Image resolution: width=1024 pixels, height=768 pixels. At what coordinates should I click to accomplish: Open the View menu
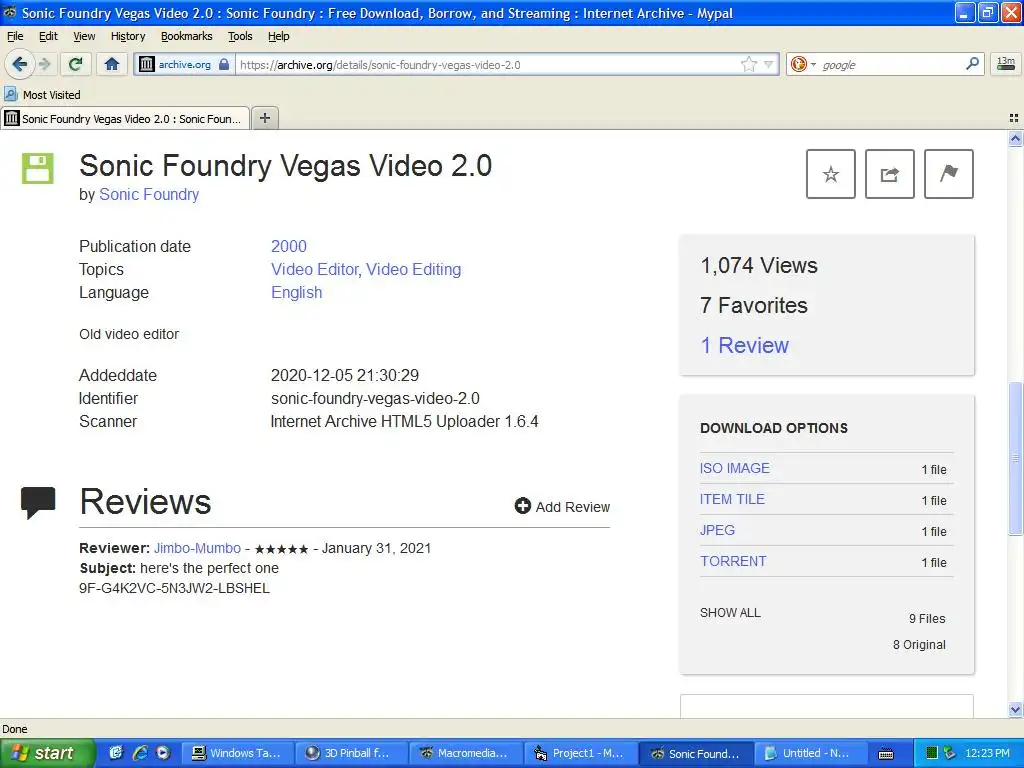point(84,36)
